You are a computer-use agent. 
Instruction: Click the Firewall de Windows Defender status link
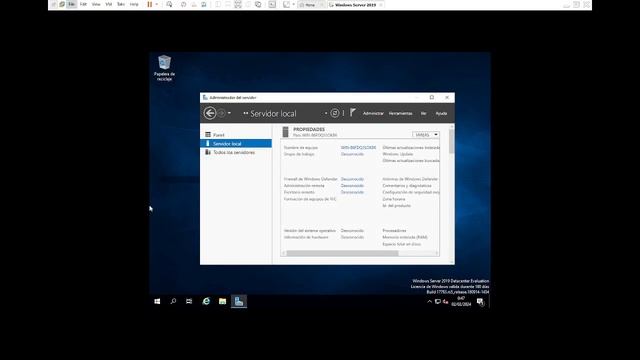click(352, 179)
